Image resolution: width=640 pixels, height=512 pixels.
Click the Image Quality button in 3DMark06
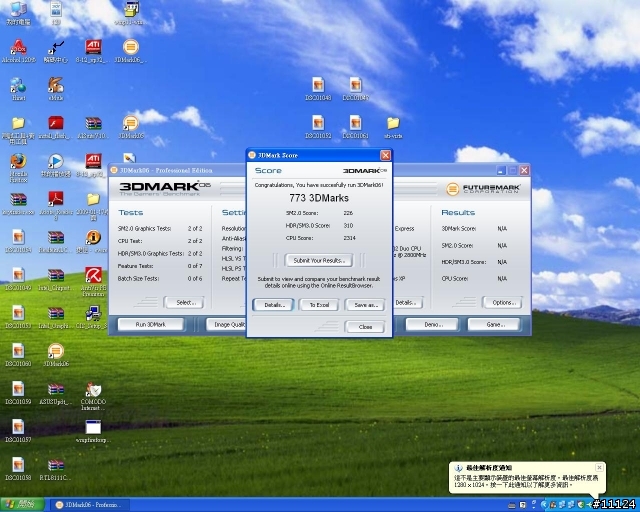click(227, 324)
